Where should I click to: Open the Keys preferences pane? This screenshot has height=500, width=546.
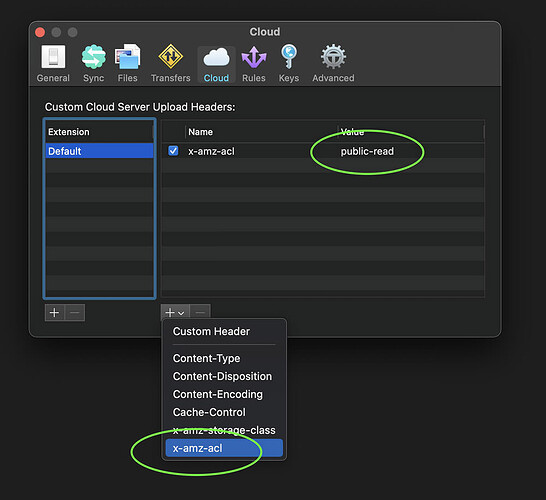[289, 63]
